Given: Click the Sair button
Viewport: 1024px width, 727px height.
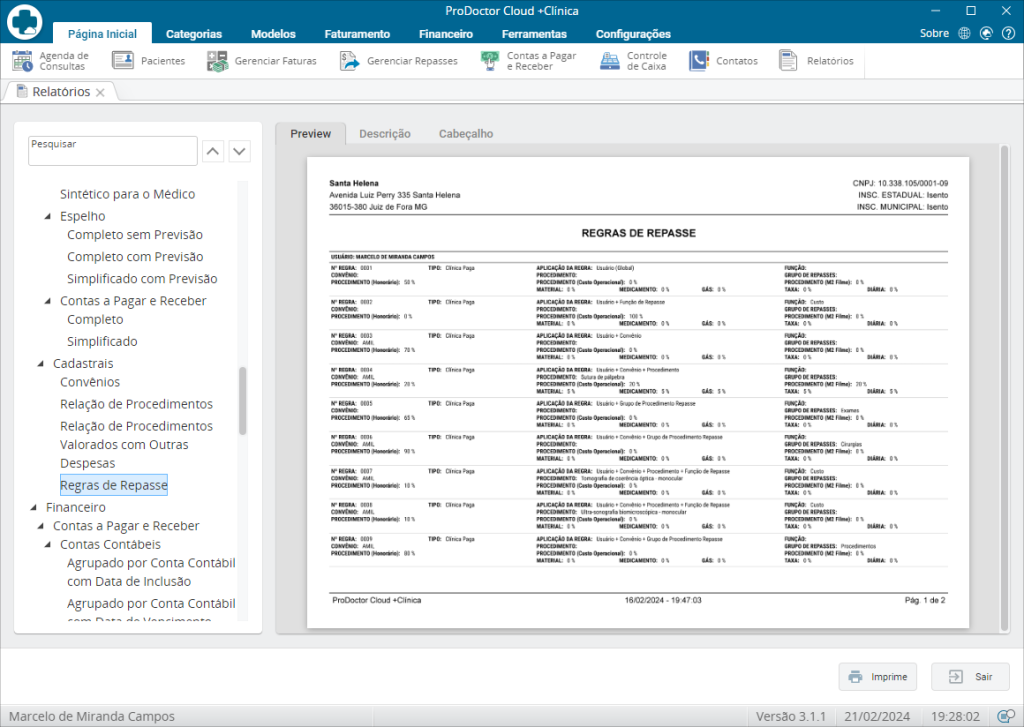Looking at the screenshot, I should (970, 677).
